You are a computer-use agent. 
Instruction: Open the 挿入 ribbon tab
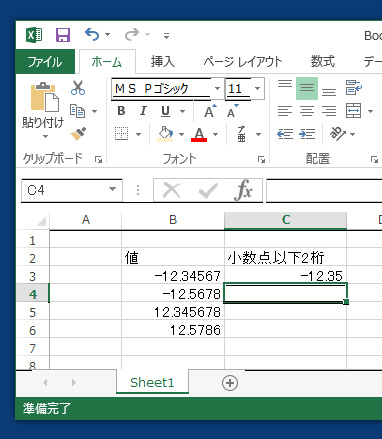click(x=162, y=62)
